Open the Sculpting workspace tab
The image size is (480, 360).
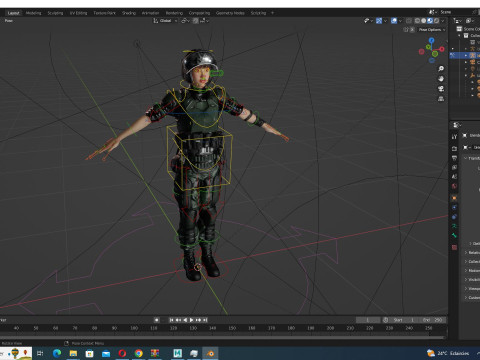[x=55, y=13]
